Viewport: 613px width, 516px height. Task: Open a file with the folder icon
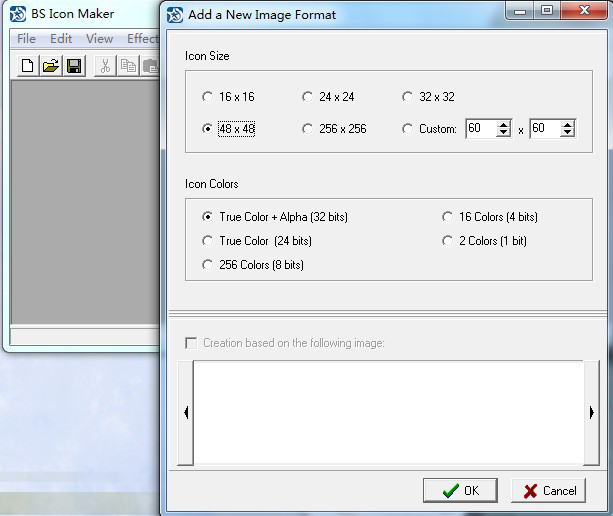(51, 66)
